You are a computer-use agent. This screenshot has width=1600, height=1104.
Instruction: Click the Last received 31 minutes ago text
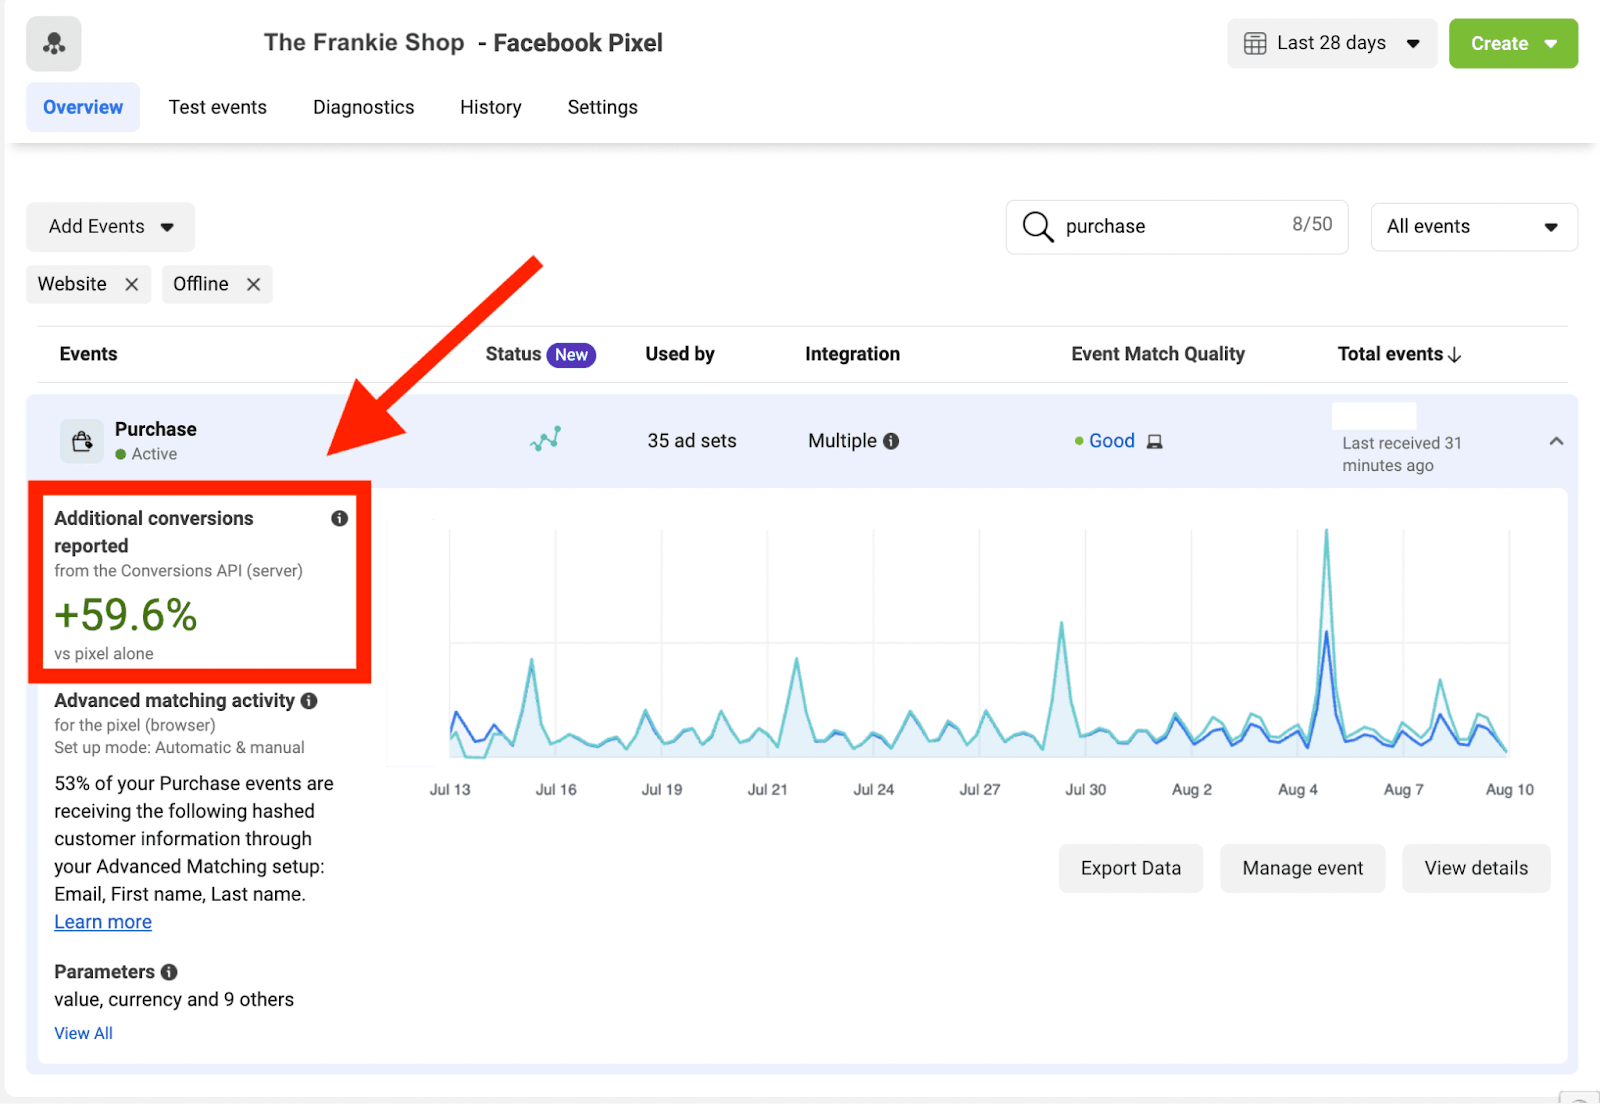(x=1402, y=454)
